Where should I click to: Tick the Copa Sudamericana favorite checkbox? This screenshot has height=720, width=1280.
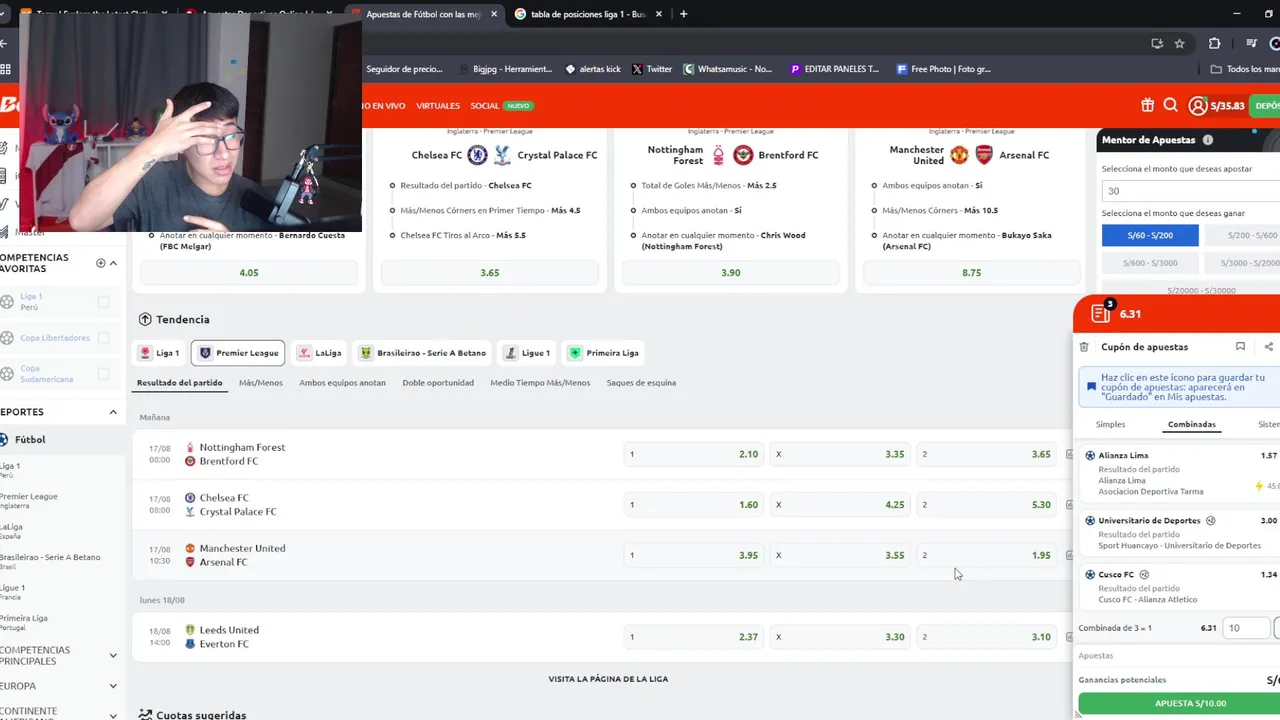click(x=103, y=374)
